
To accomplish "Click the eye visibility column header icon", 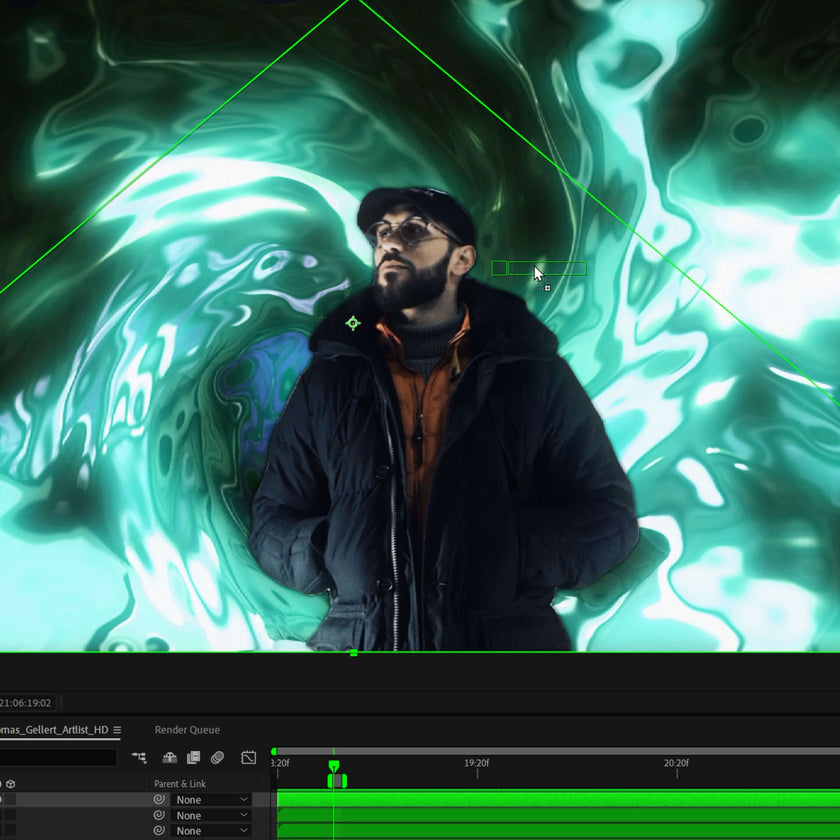I will [3, 783].
